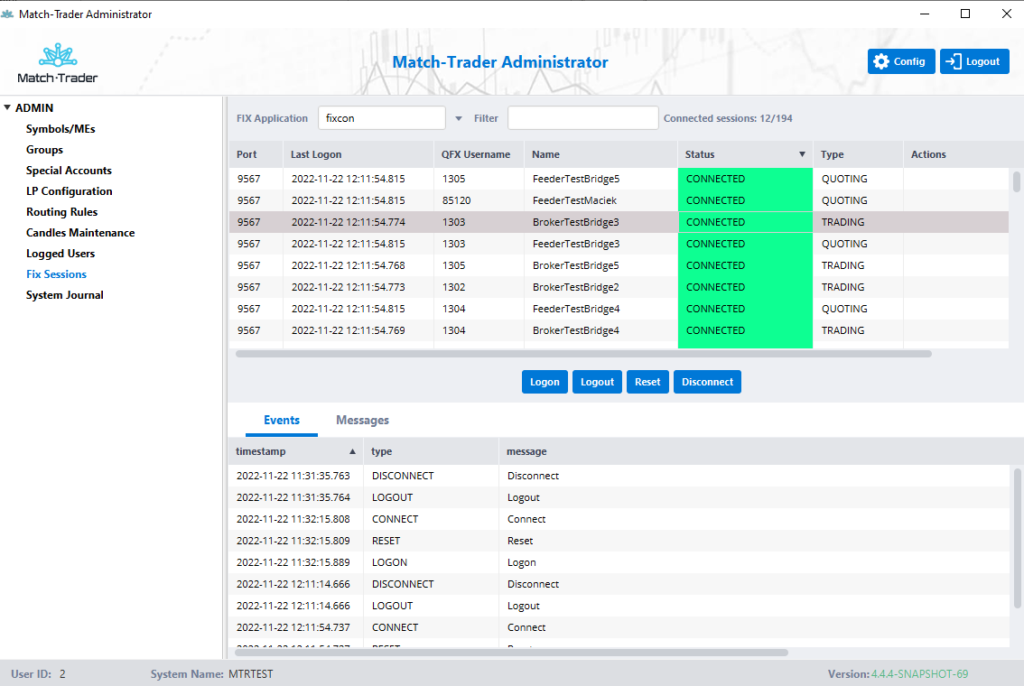
Task: Maximize the Match-Trader Administrator window
Action: (x=965, y=14)
